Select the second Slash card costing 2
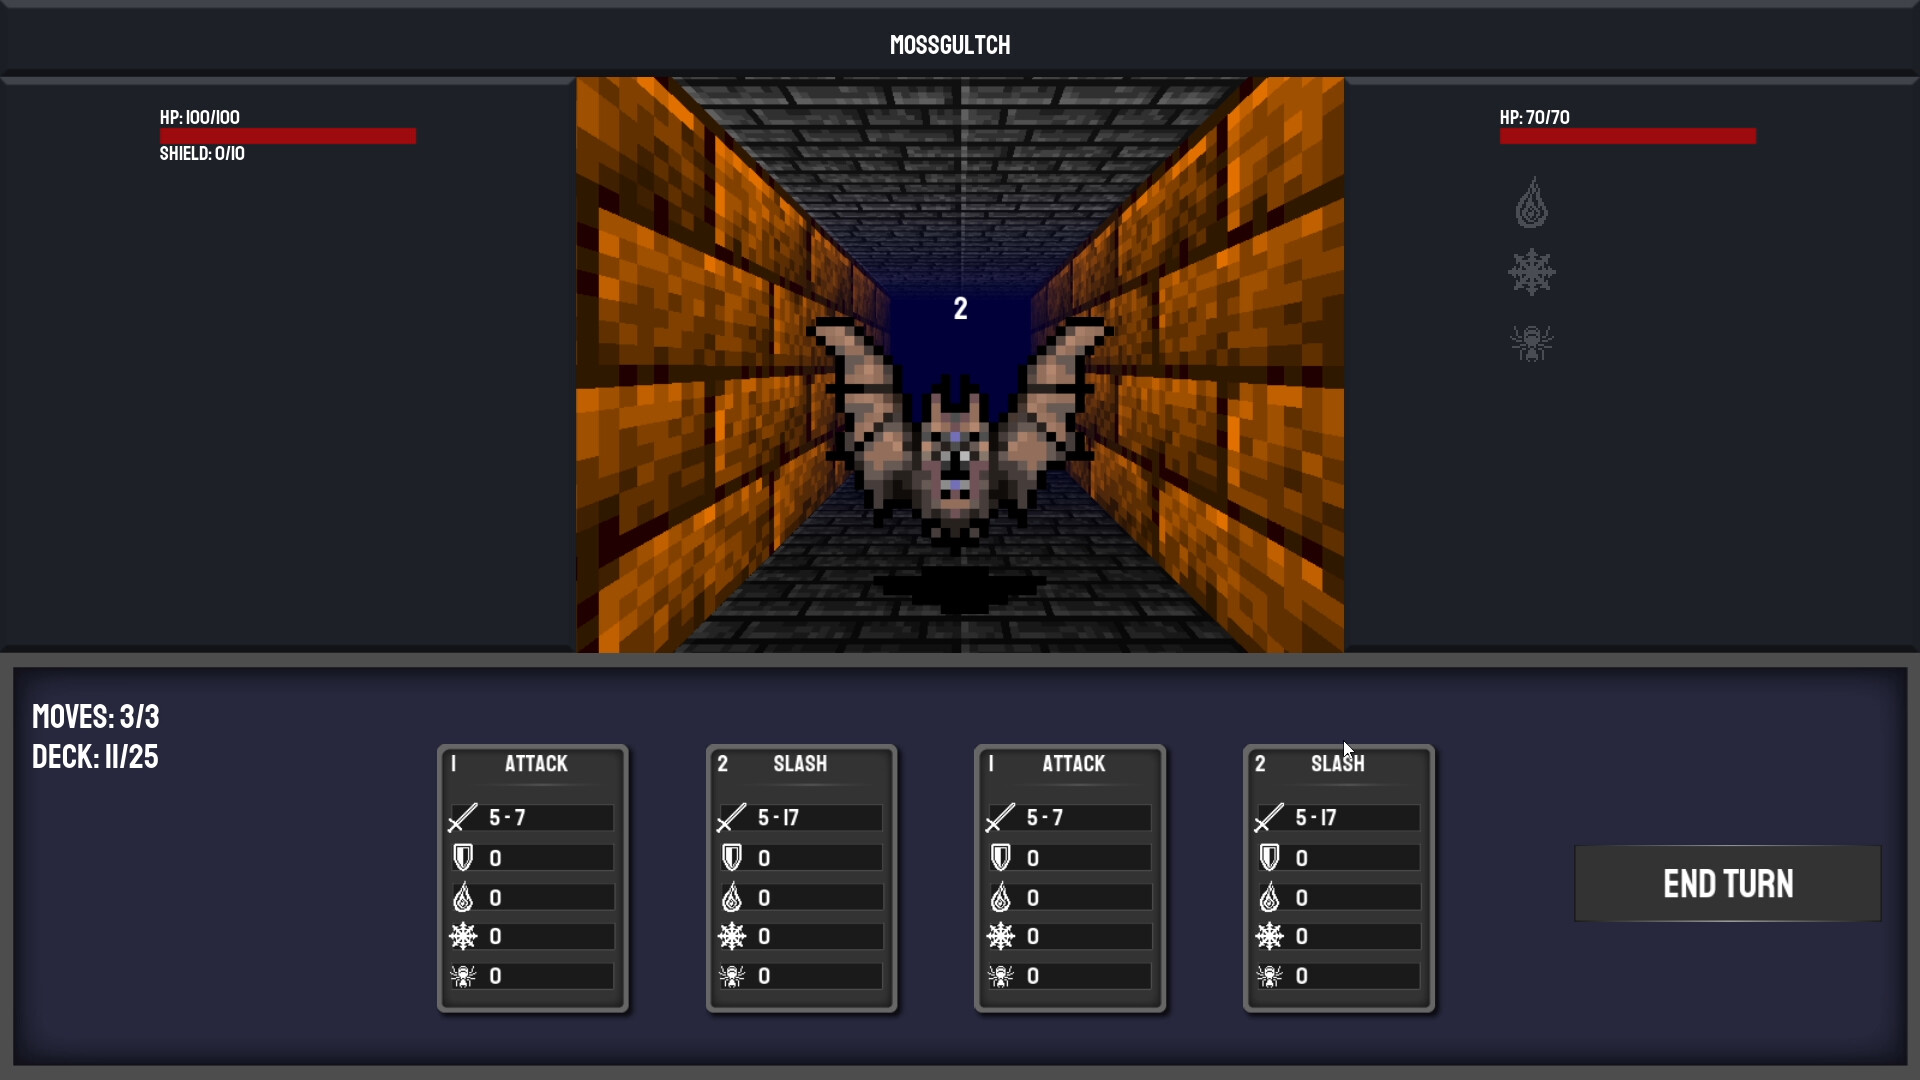This screenshot has height=1080, width=1920. (x=1337, y=877)
